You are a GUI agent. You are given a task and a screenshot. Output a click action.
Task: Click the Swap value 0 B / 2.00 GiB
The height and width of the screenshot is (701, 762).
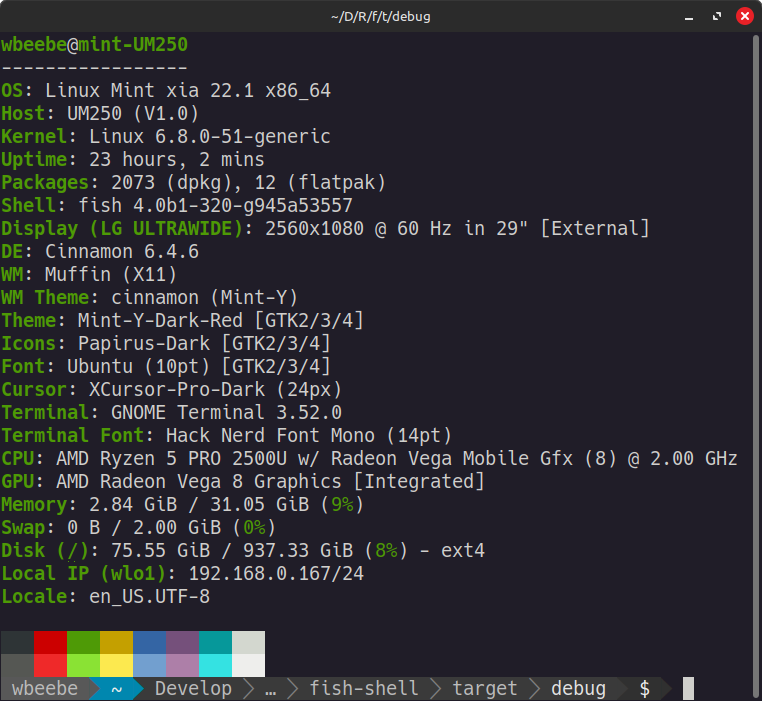144,527
